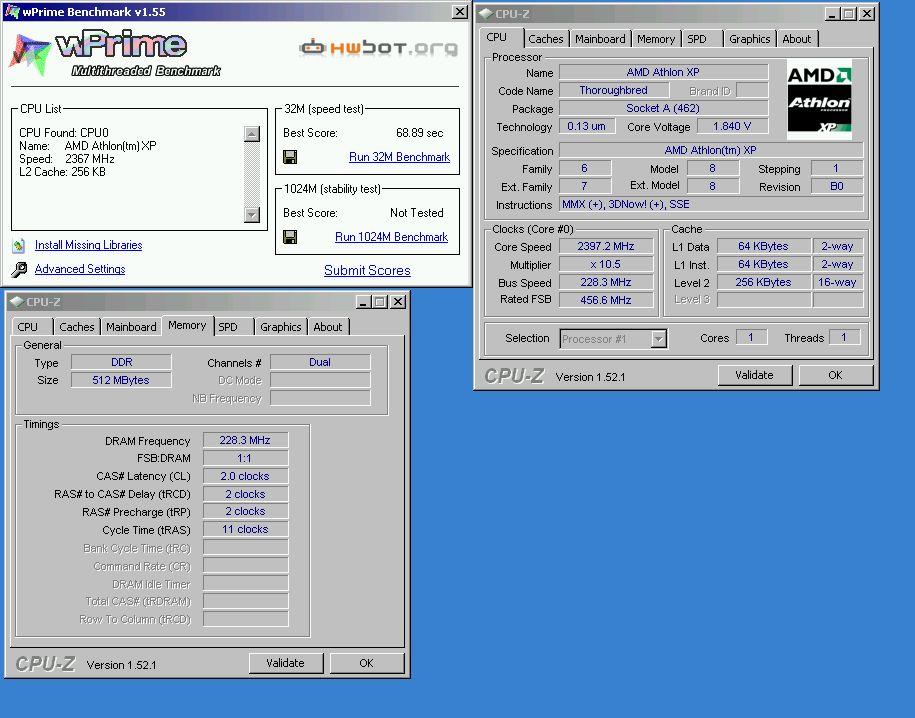Click the Threads count field
This screenshot has height=718, width=915.
click(x=843, y=337)
